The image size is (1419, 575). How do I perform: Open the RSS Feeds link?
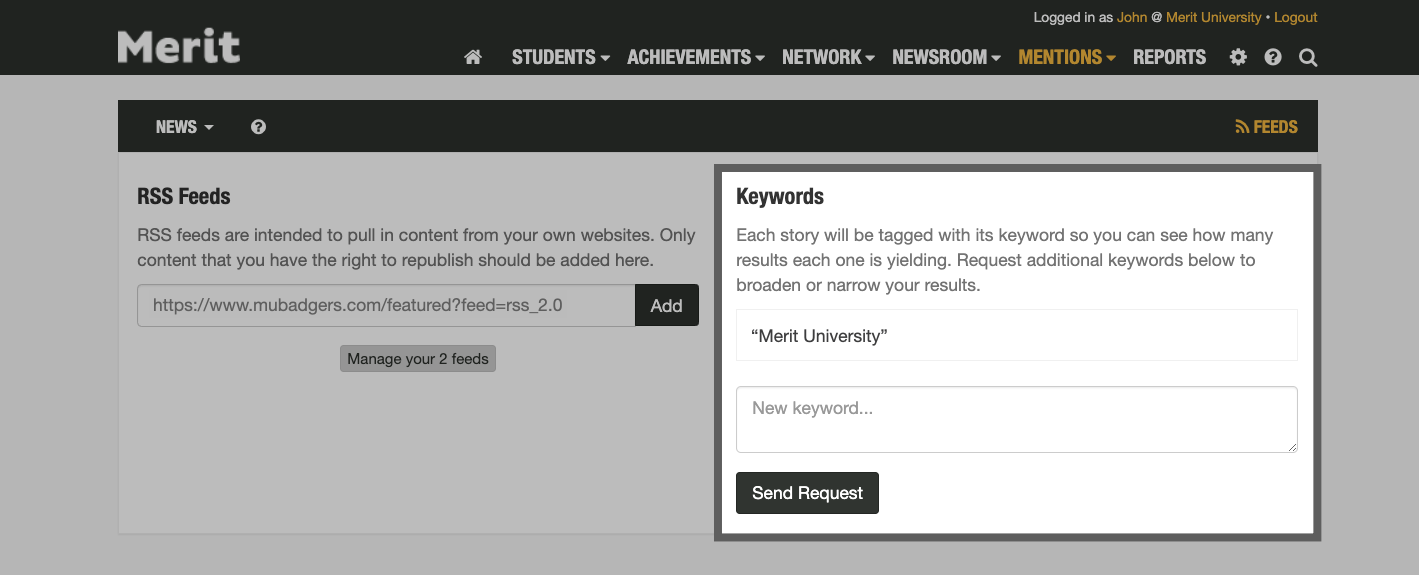(x=1266, y=127)
